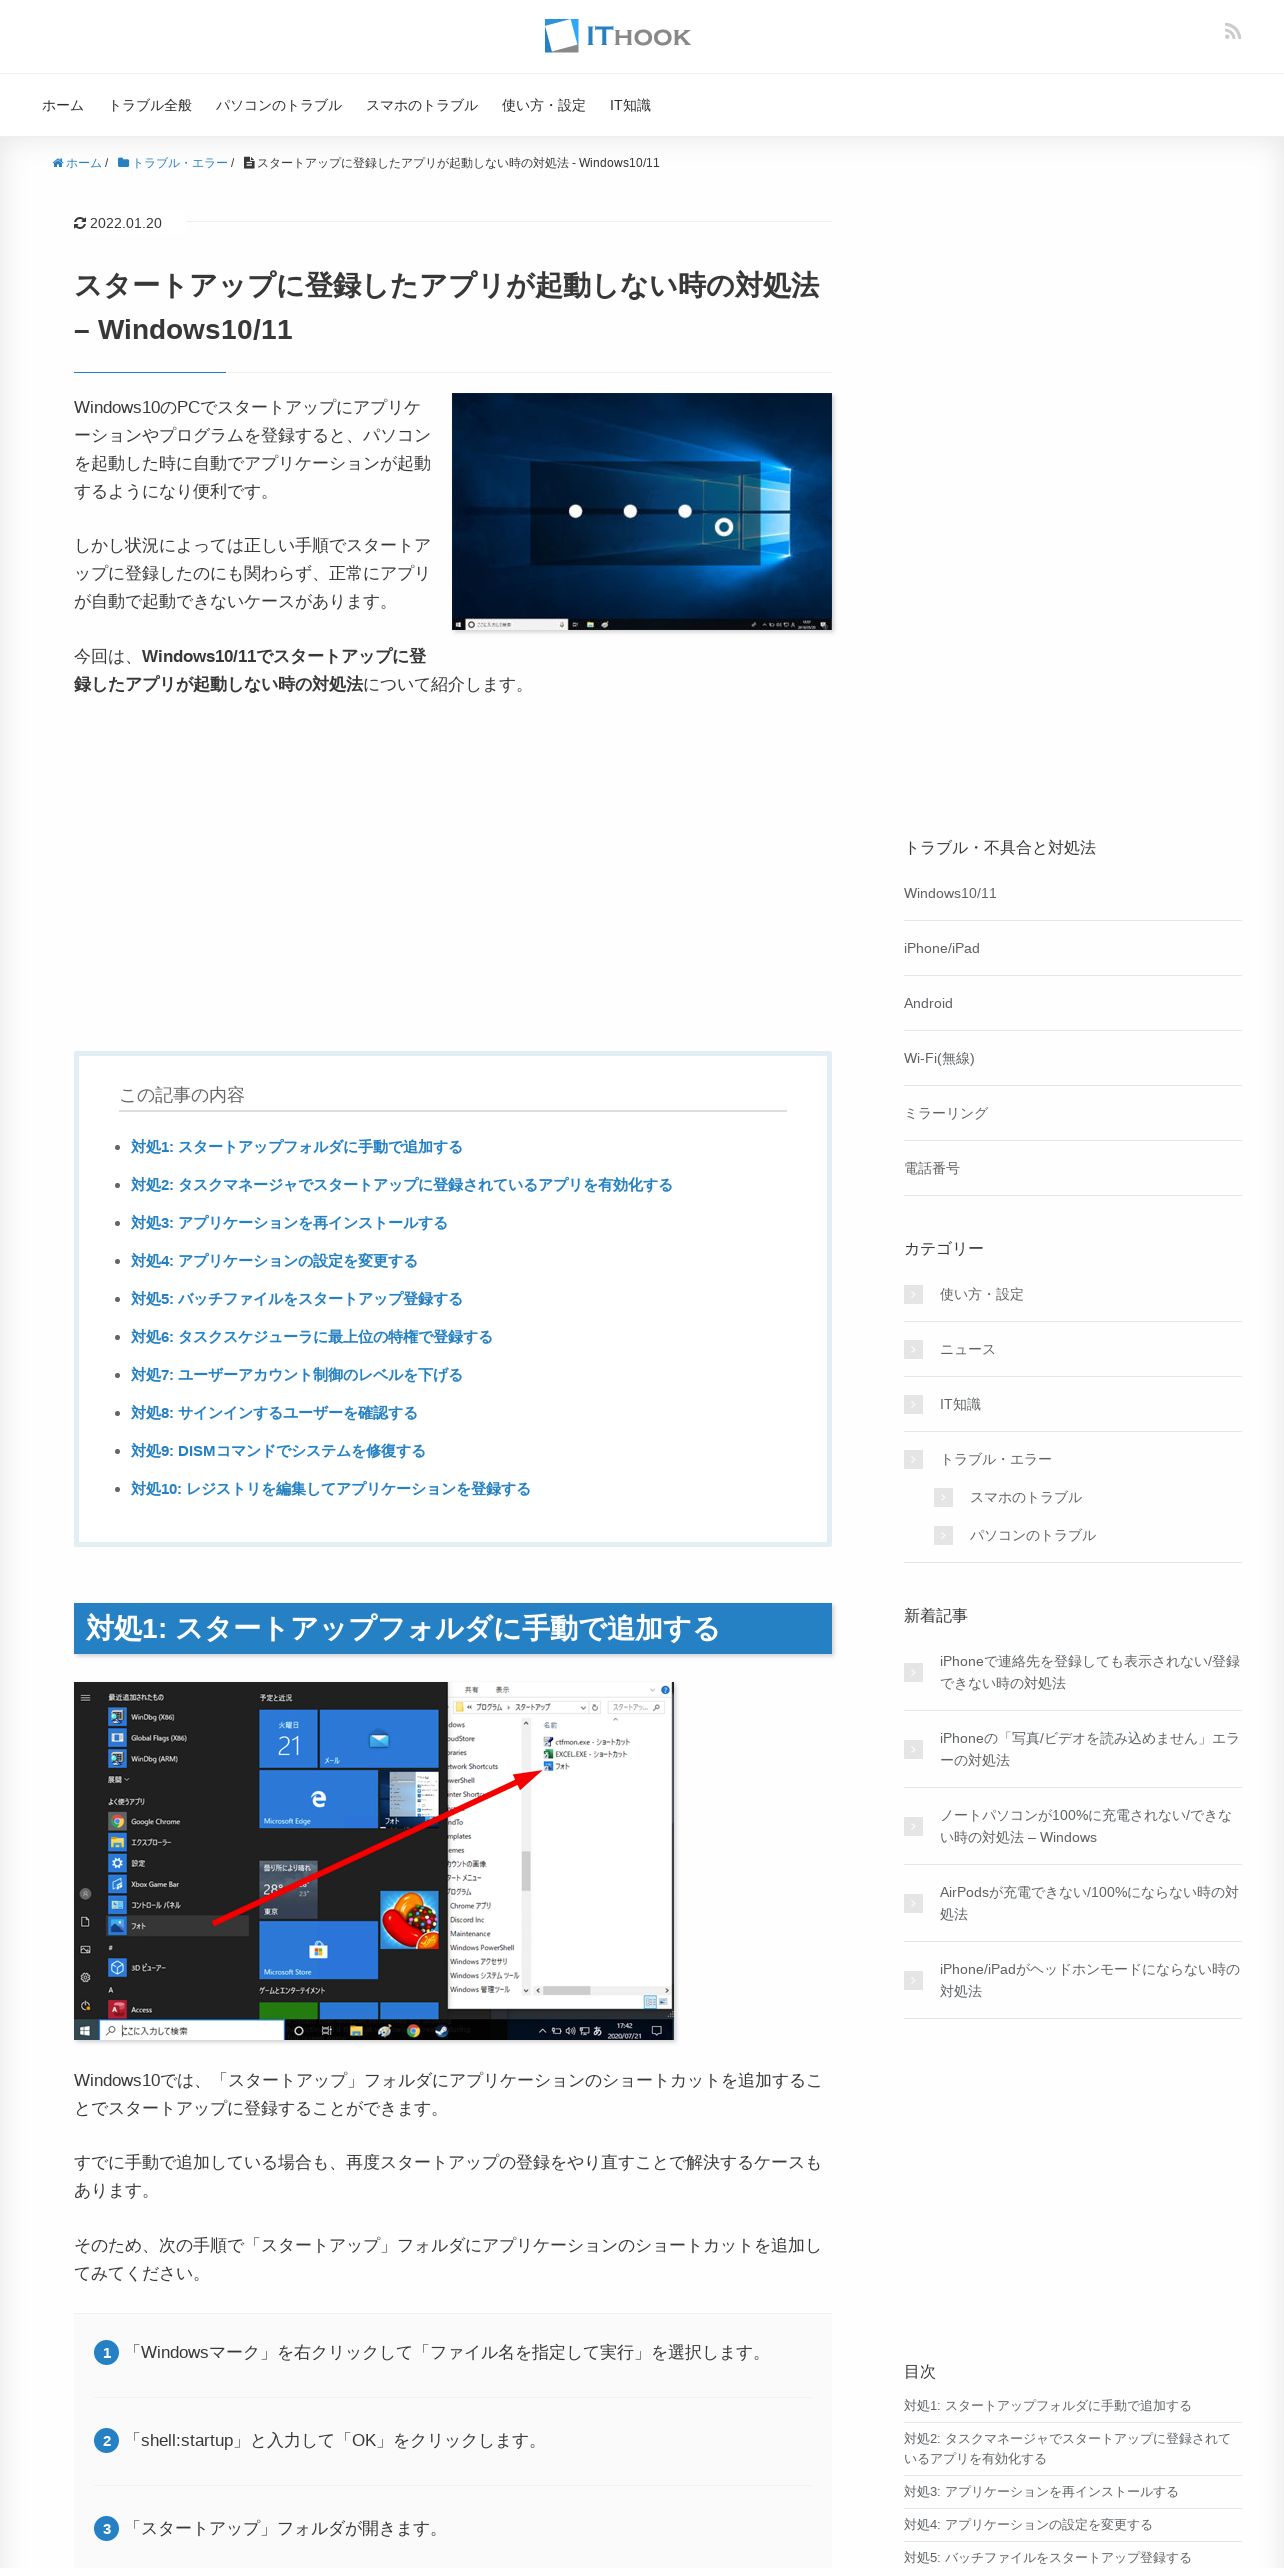This screenshot has width=1284, height=2568.
Task: Jump to 対処1 in sidebar 目次
Action: 1047,2406
